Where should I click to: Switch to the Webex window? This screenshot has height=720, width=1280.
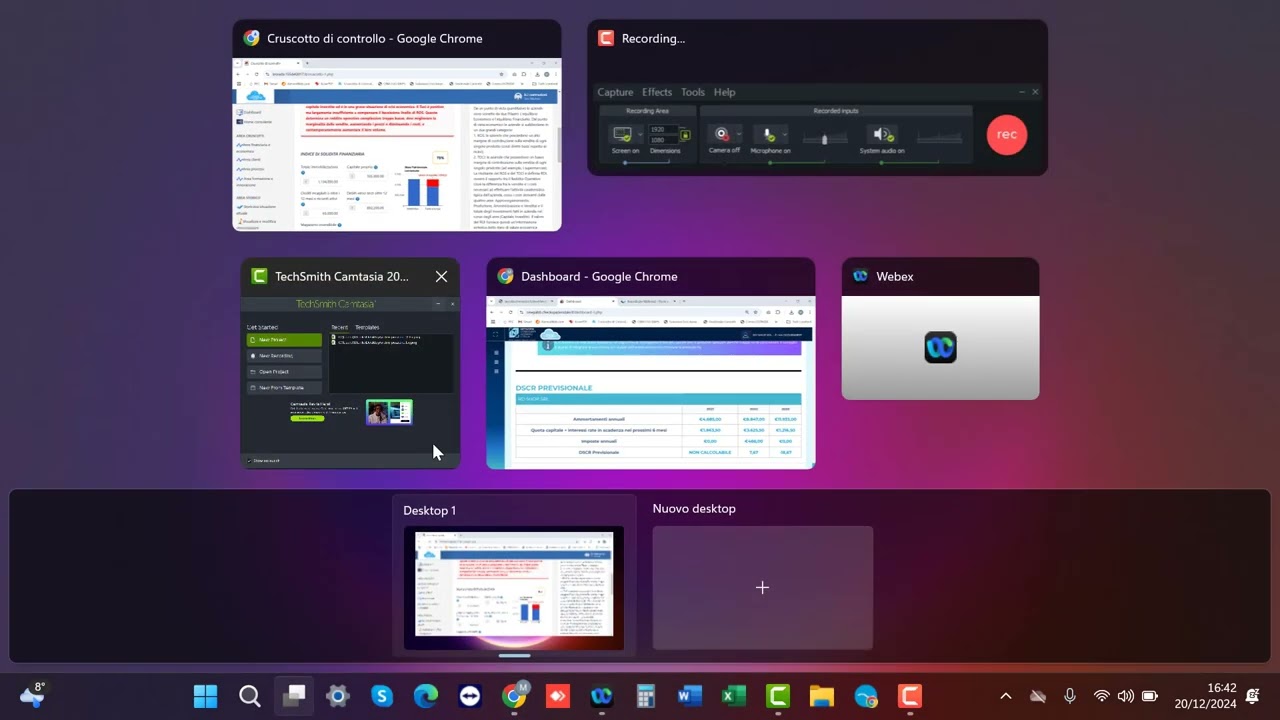940,347
